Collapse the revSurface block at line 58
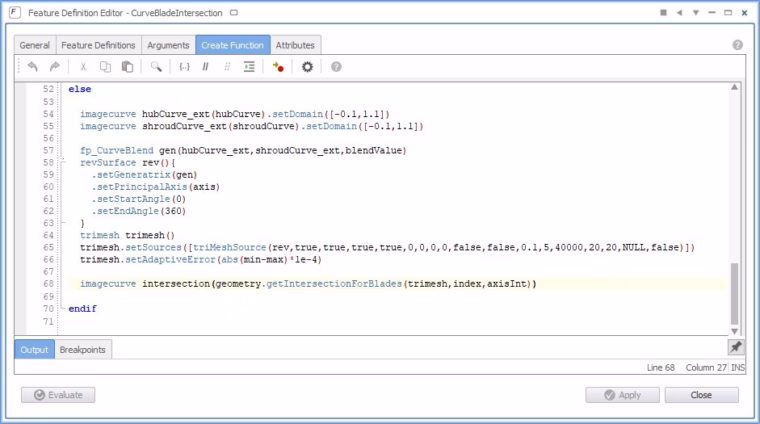 (x=63, y=162)
